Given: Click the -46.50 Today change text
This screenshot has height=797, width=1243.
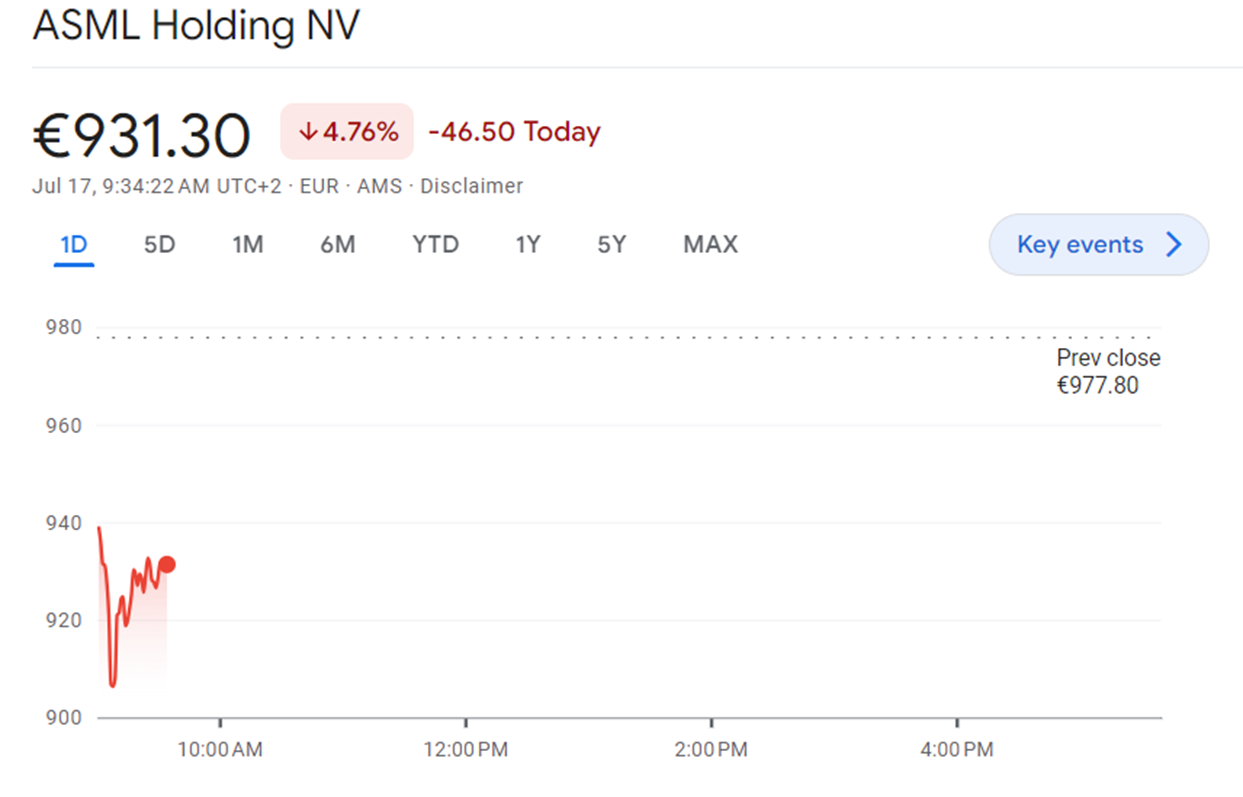Looking at the screenshot, I should [514, 132].
